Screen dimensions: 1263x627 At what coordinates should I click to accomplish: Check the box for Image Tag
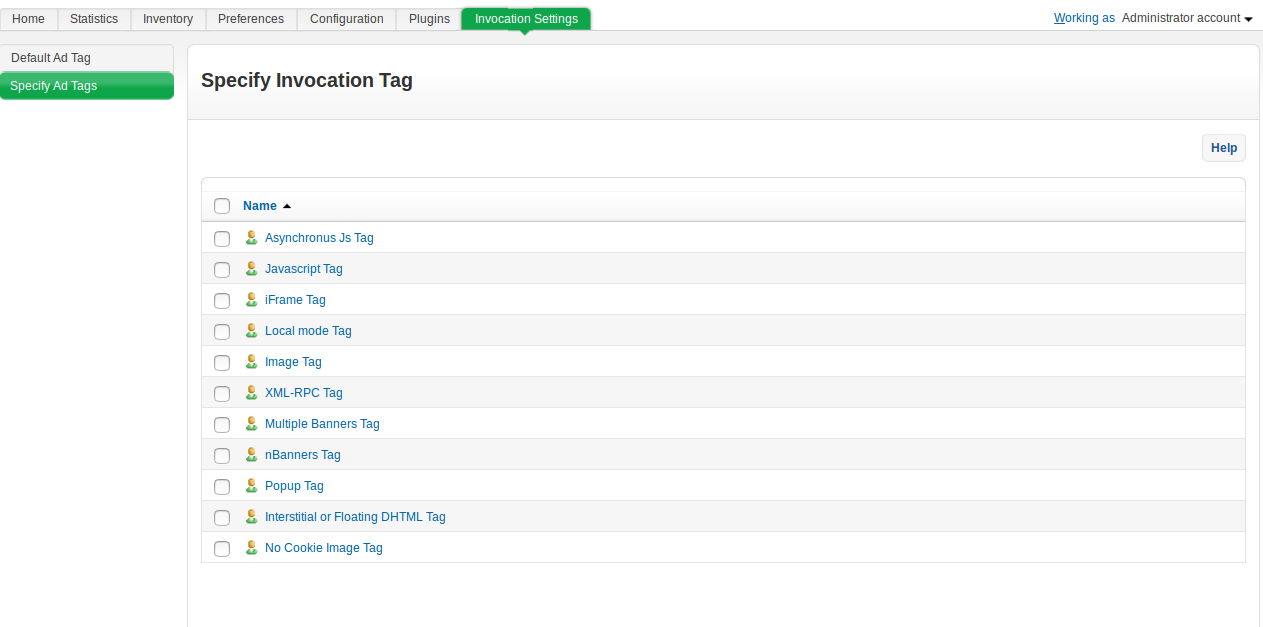[x=222, y=363]
